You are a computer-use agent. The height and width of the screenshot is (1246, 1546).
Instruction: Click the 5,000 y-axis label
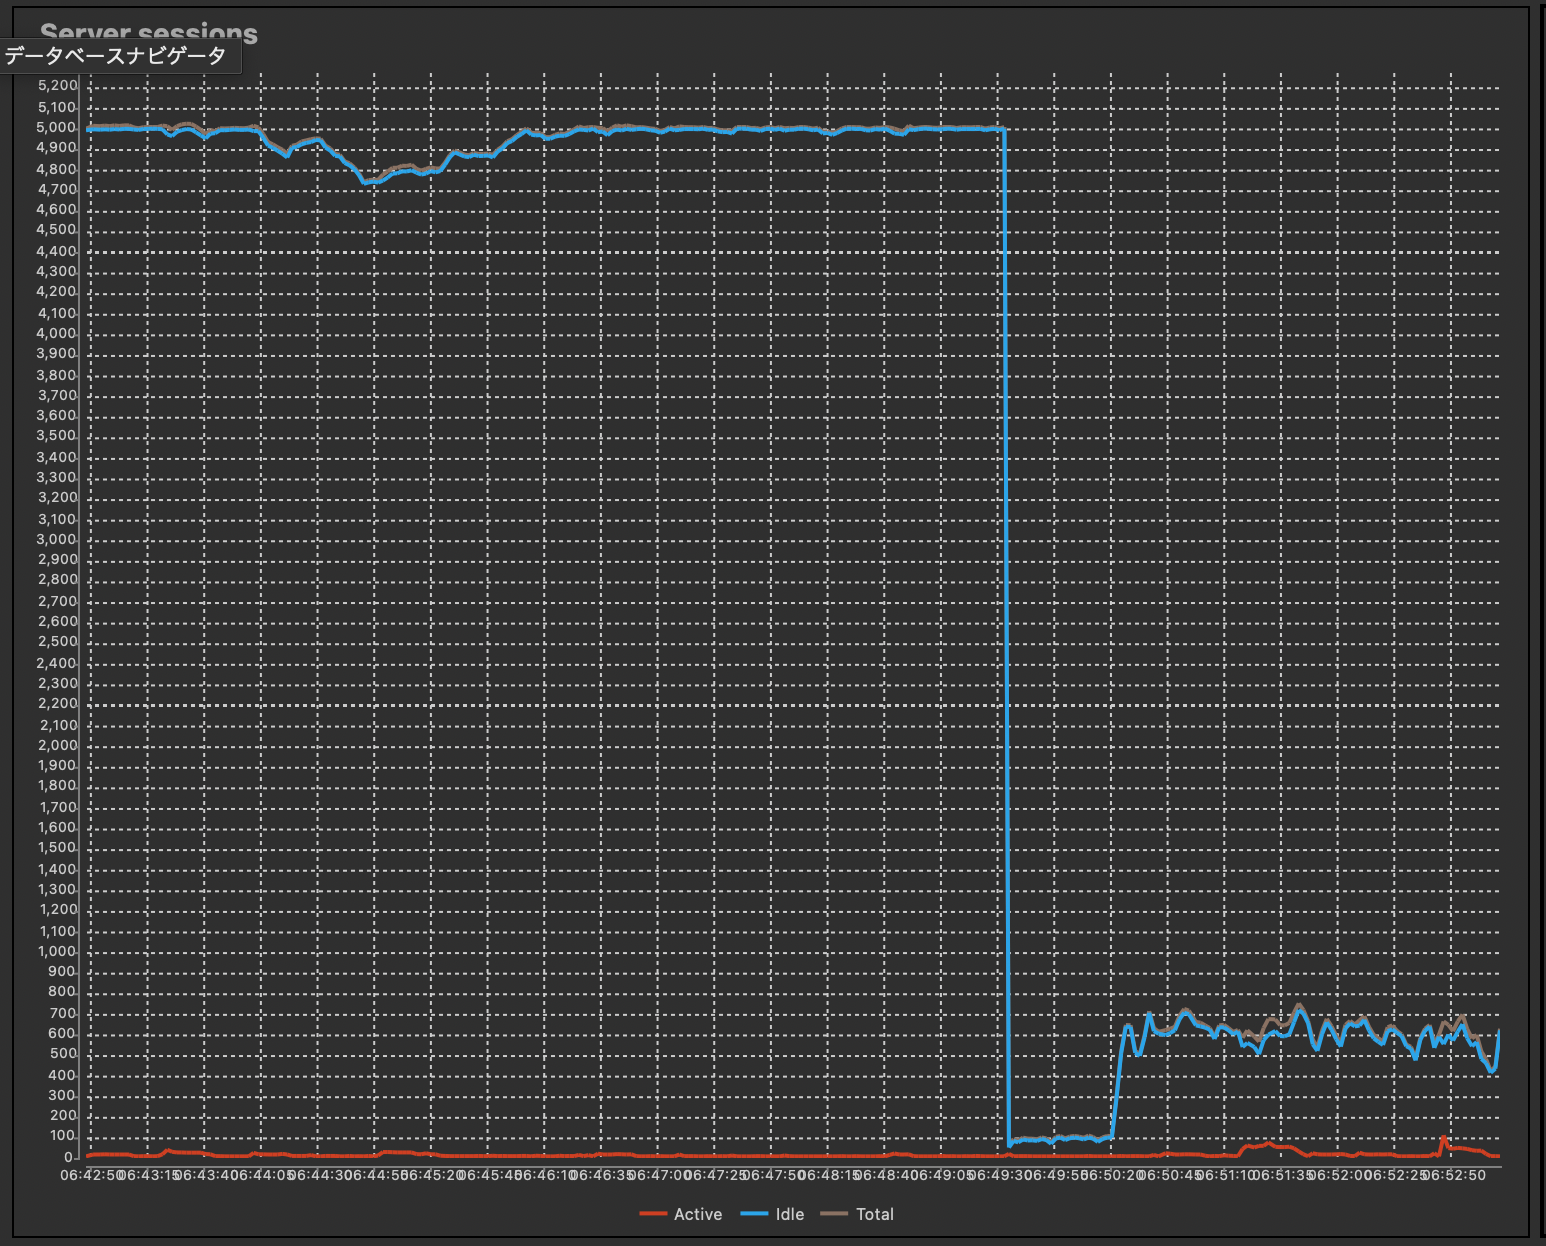57,128
